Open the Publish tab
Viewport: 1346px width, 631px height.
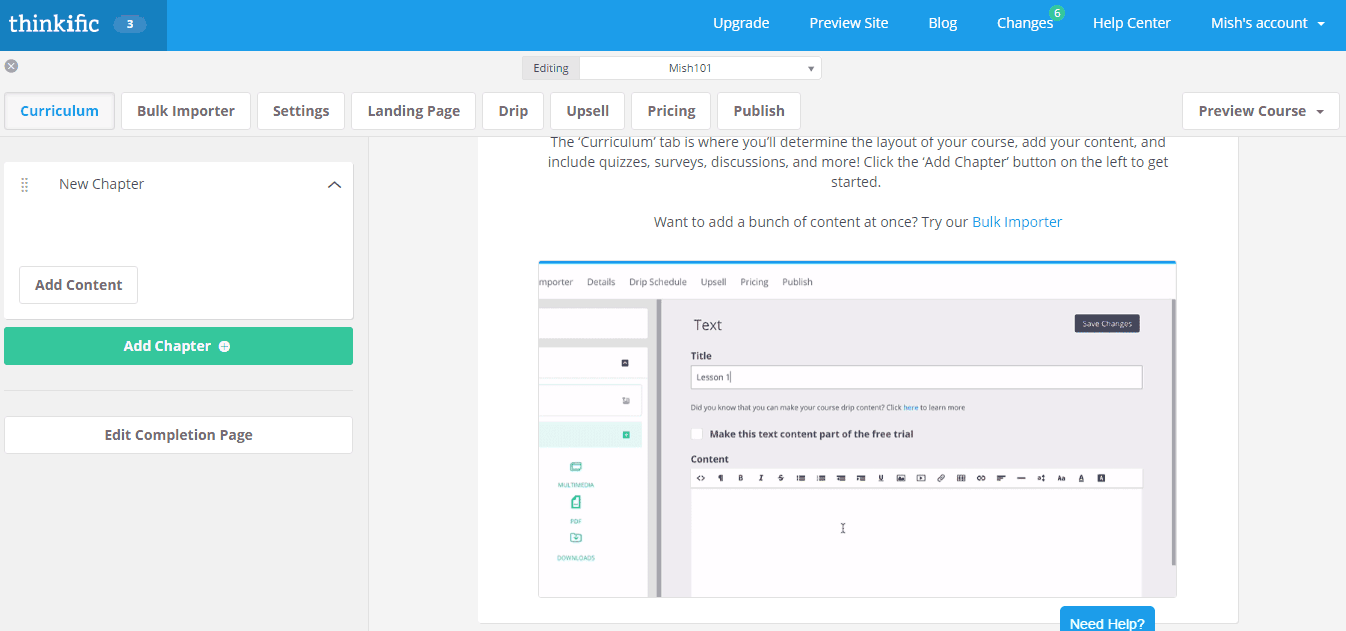coord(759,111)
